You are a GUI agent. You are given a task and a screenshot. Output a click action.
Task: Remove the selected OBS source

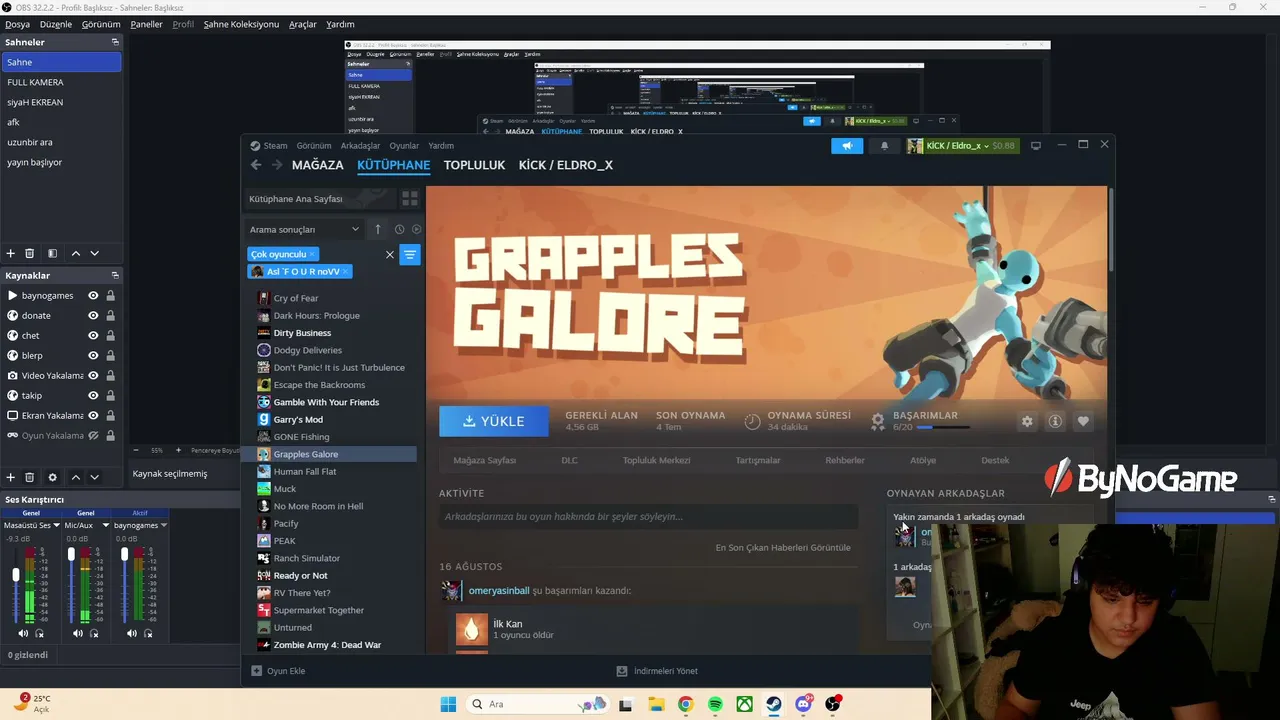point(30,477)
